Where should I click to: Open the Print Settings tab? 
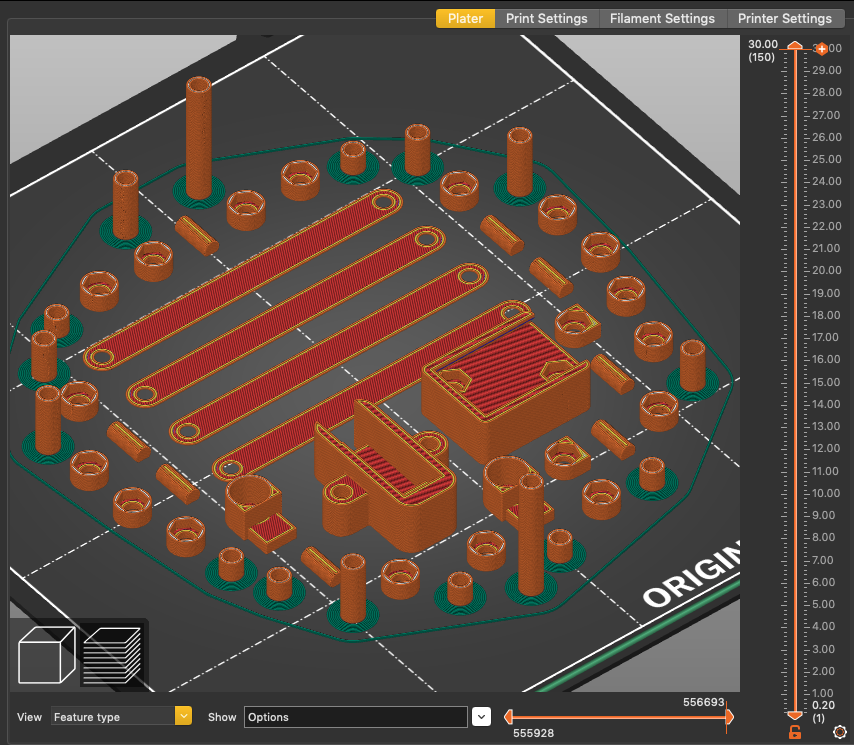point(546,18)
